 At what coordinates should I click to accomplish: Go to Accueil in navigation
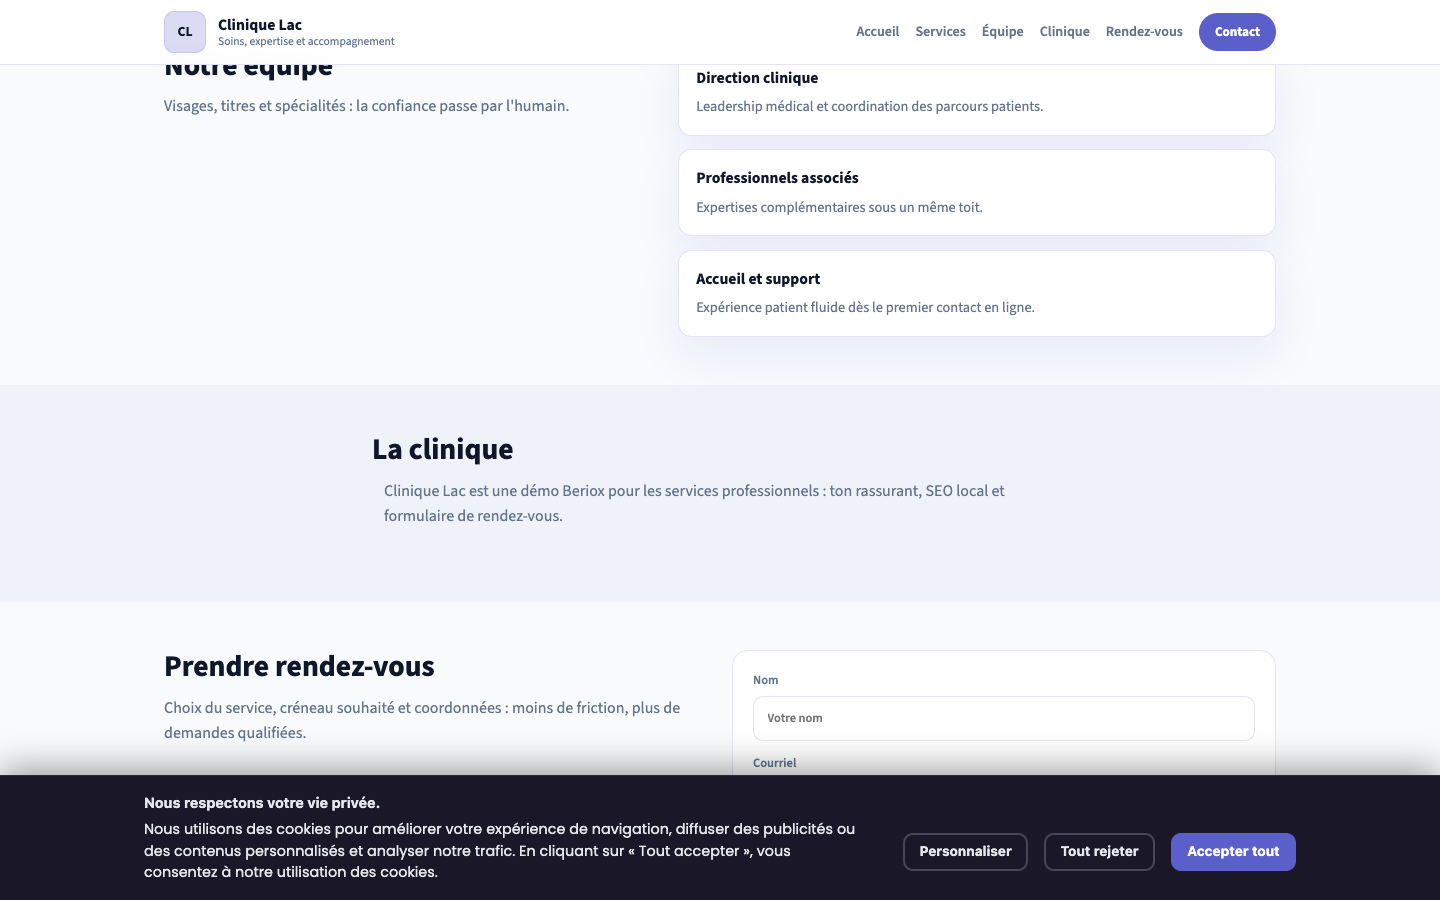(877, 32)
